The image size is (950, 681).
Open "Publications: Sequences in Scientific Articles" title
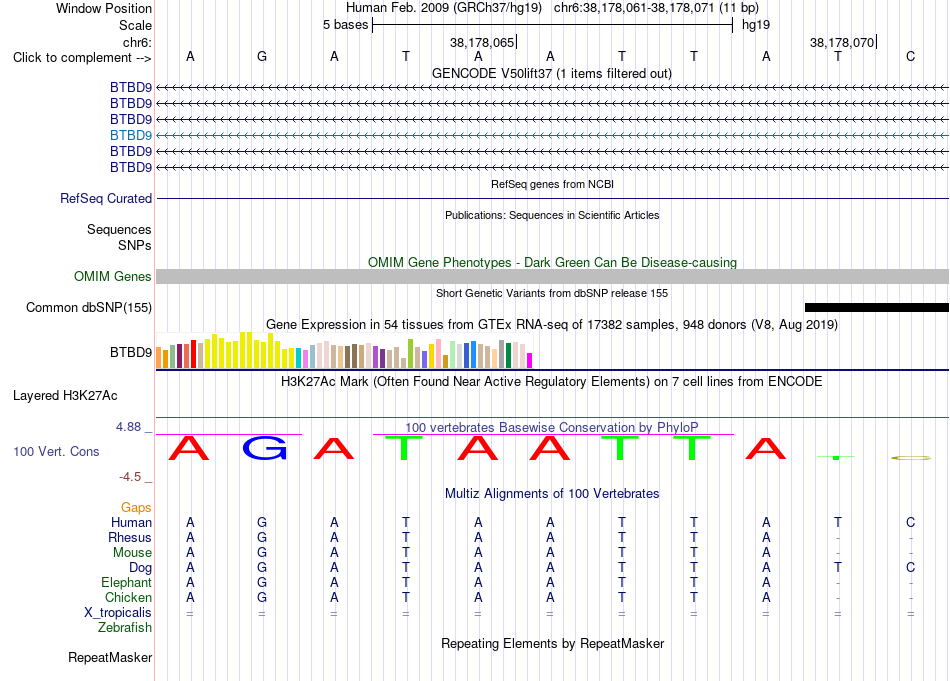point(552,215)
